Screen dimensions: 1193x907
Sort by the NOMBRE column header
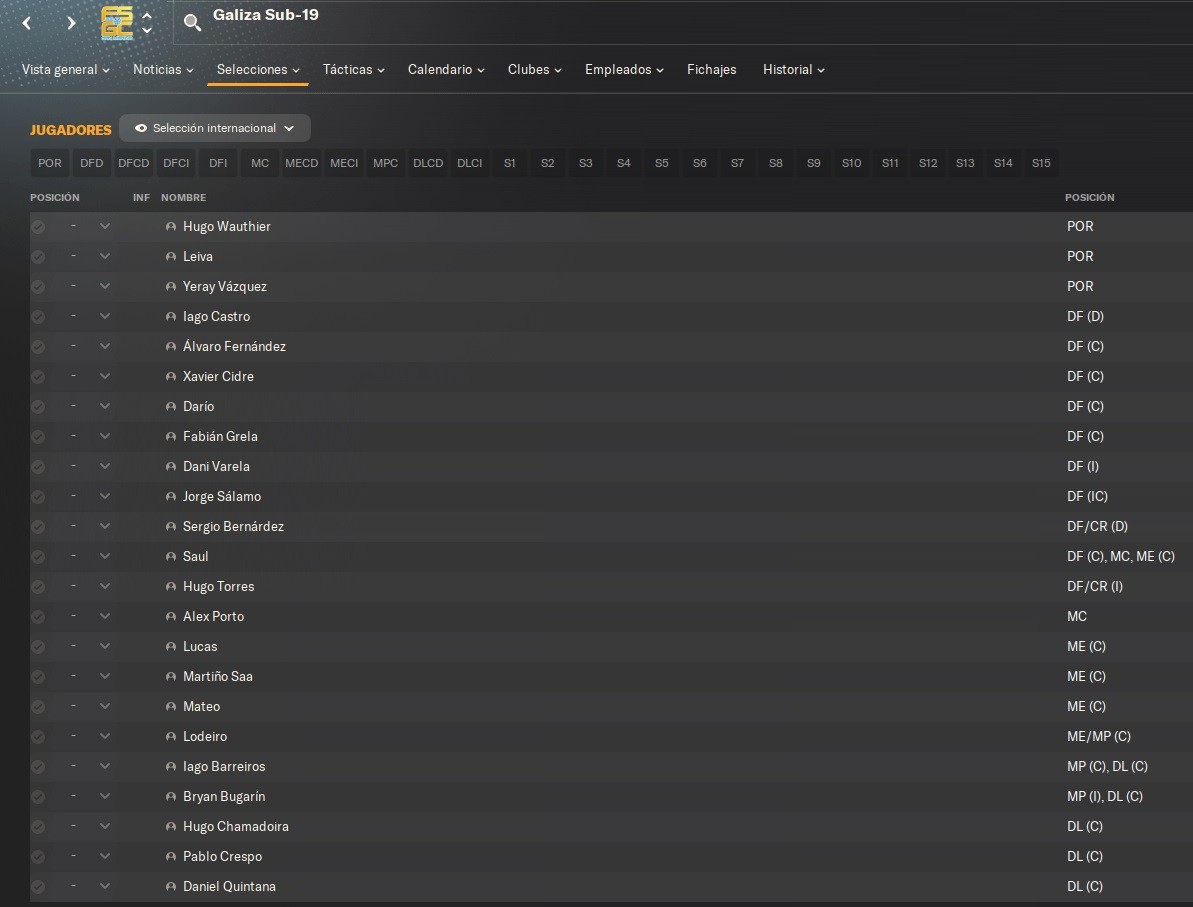(183, 197)
